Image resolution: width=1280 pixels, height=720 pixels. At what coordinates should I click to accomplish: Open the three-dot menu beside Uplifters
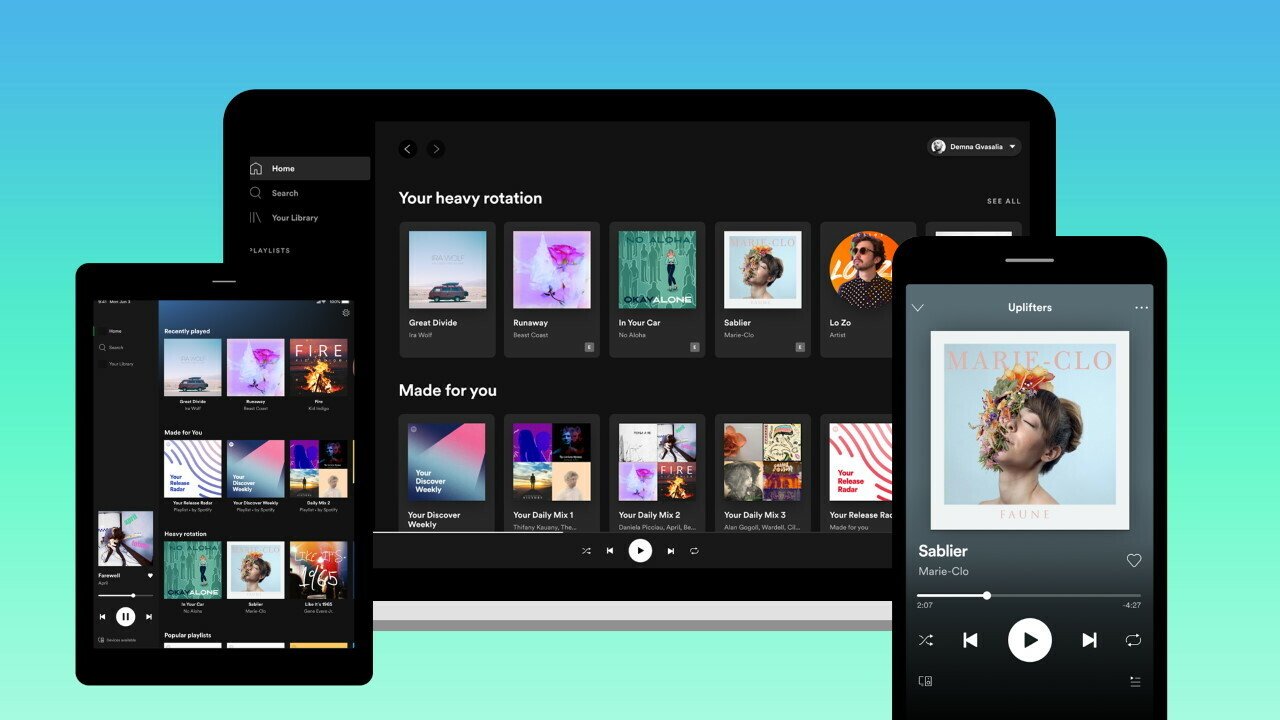(1141, 308)
